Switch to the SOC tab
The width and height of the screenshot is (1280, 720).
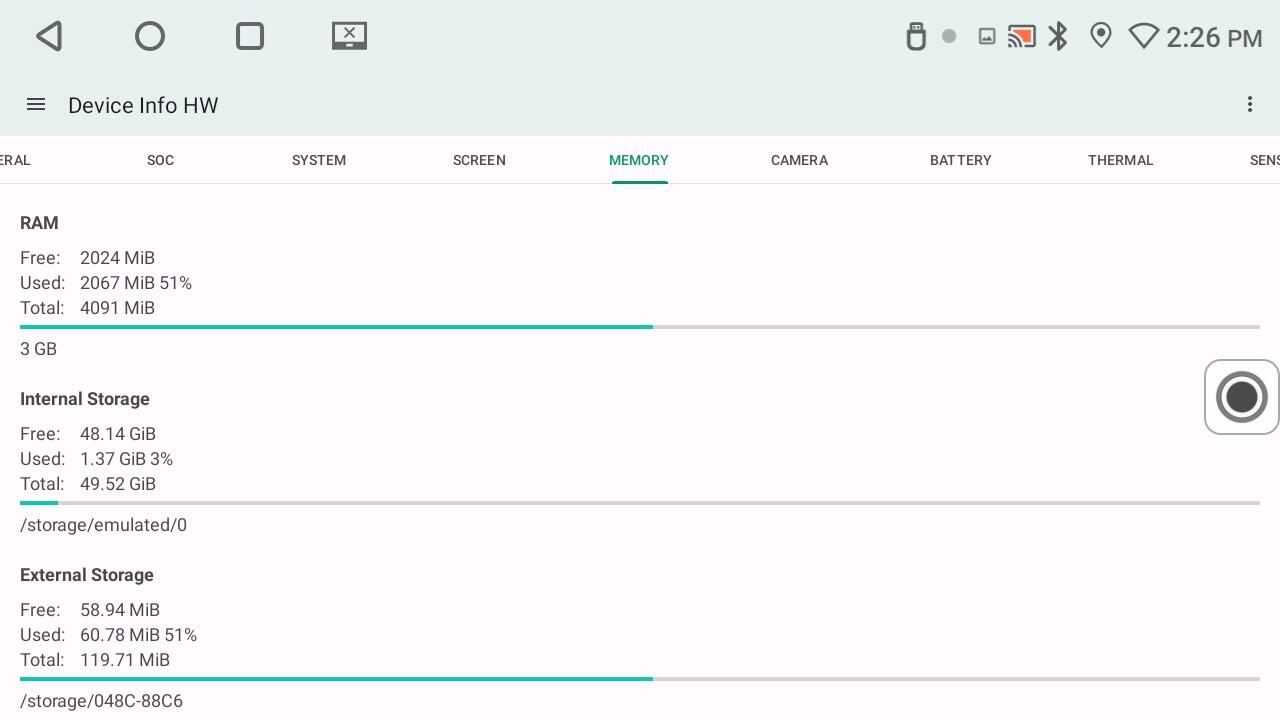tap(160, 160)
